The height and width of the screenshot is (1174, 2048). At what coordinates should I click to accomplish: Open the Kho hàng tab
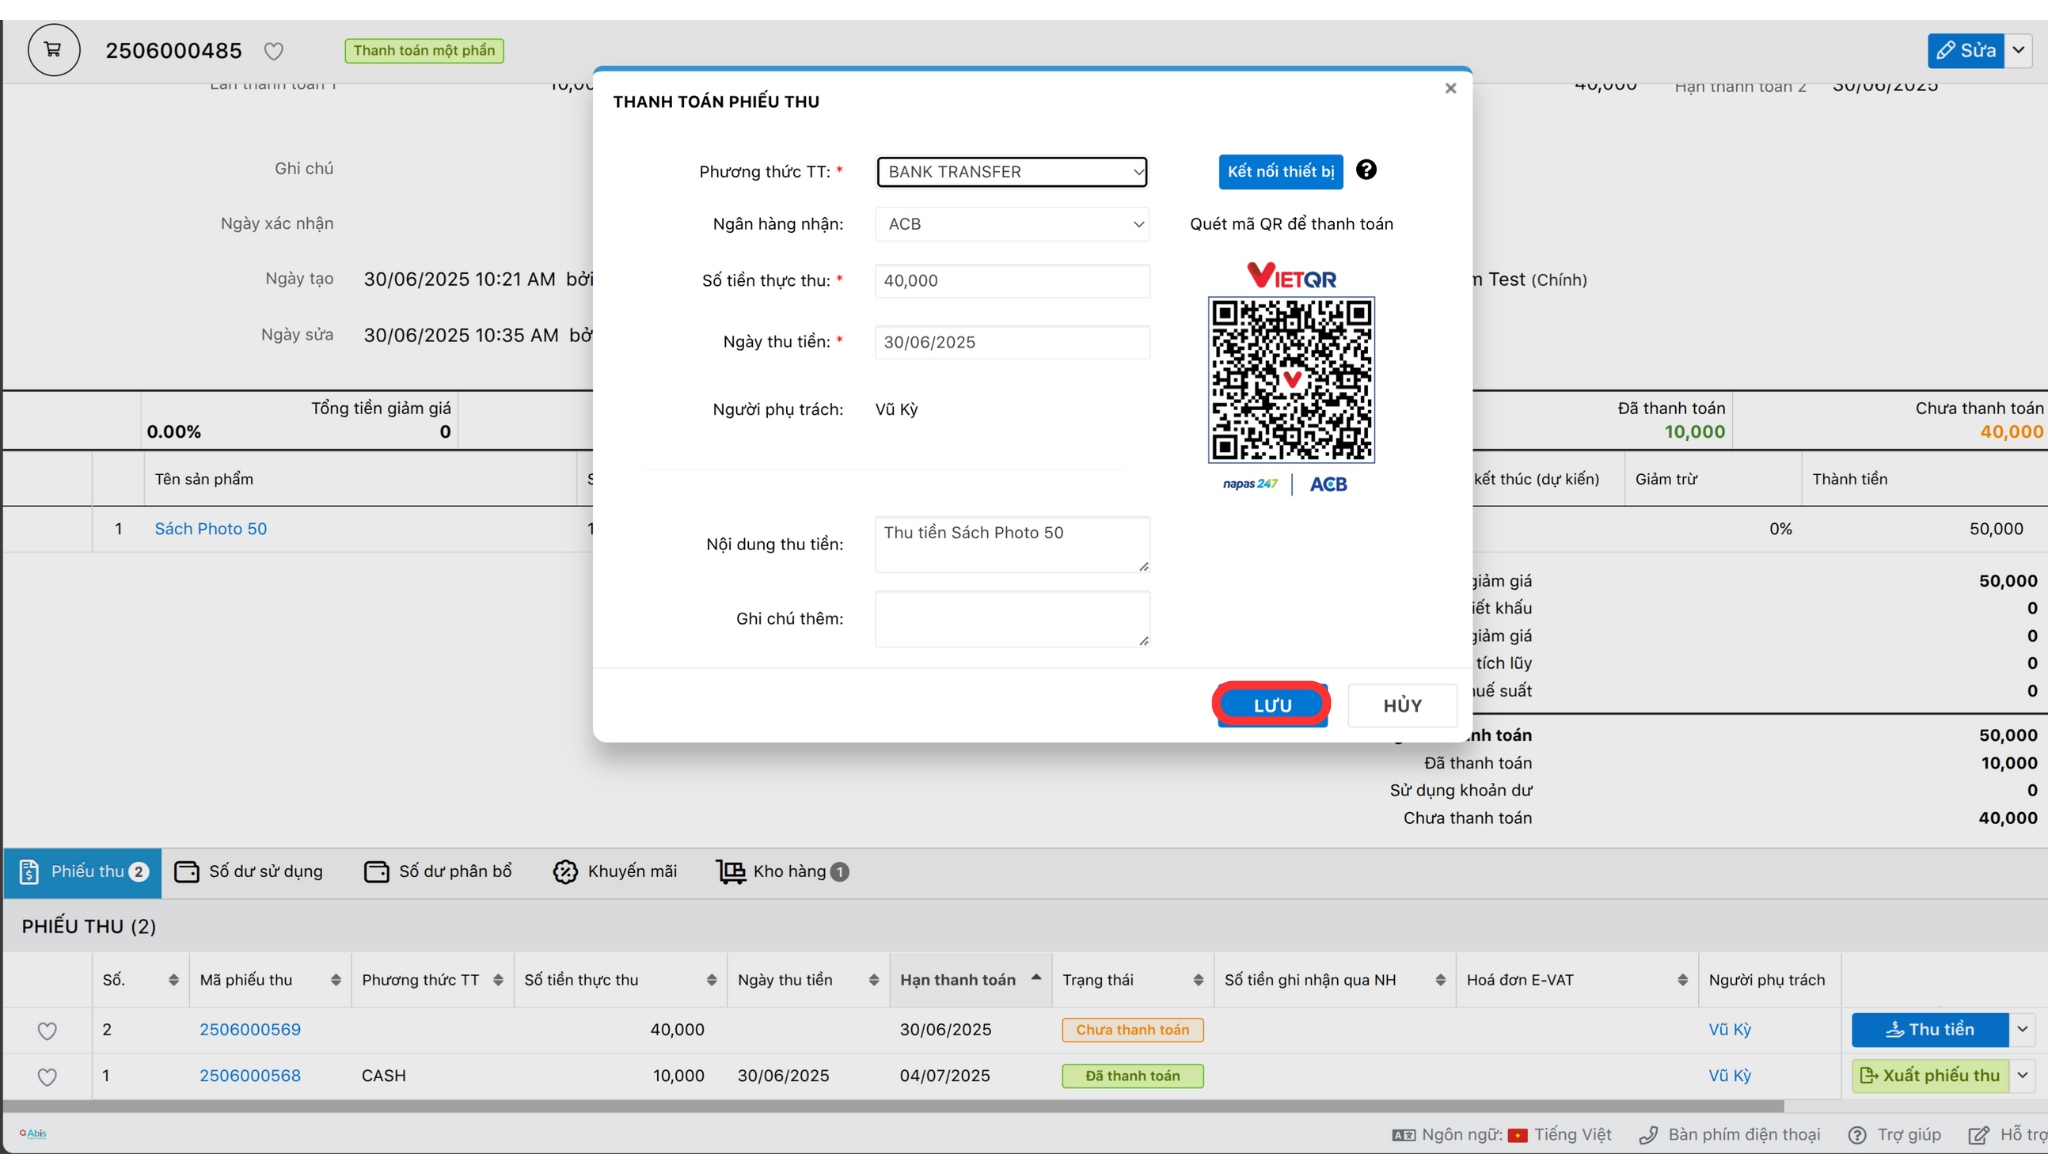[x=781, y=872]
